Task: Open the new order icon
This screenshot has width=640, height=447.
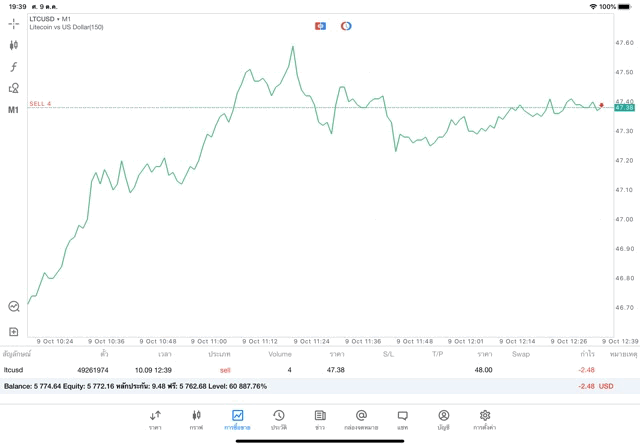Action: coord(13,332)
